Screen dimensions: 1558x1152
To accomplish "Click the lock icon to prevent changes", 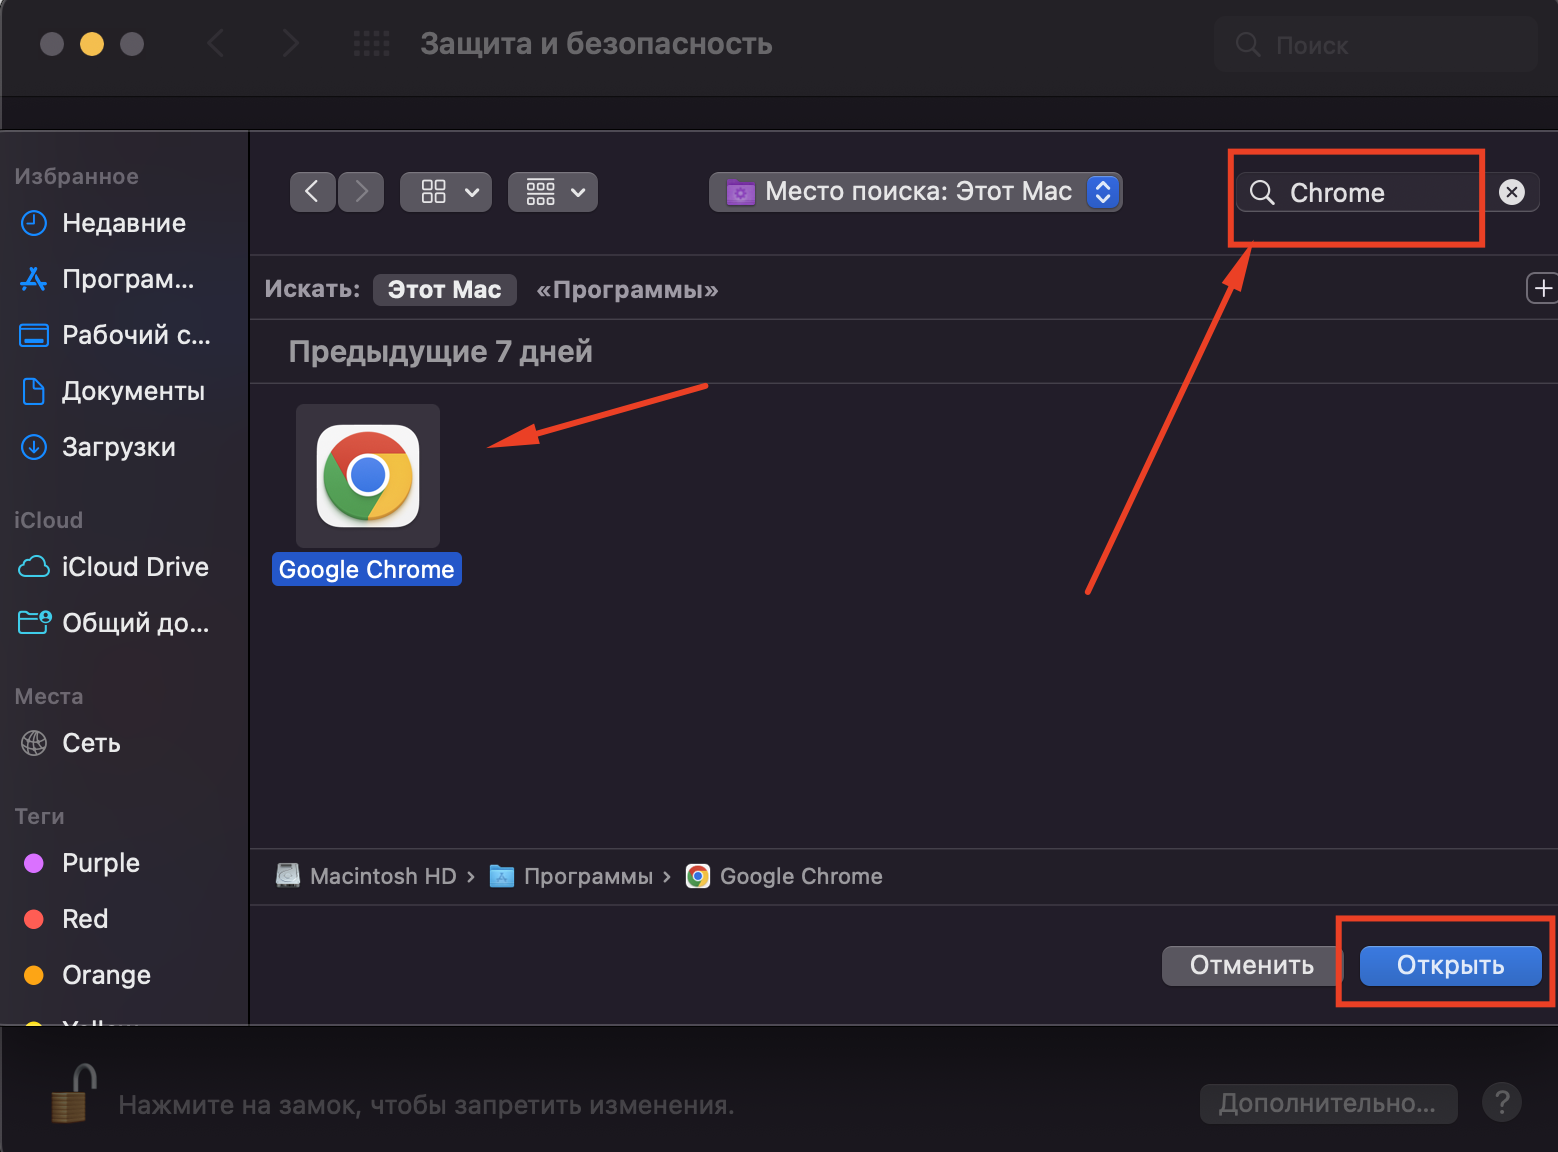I will [x=74, y=1094].
